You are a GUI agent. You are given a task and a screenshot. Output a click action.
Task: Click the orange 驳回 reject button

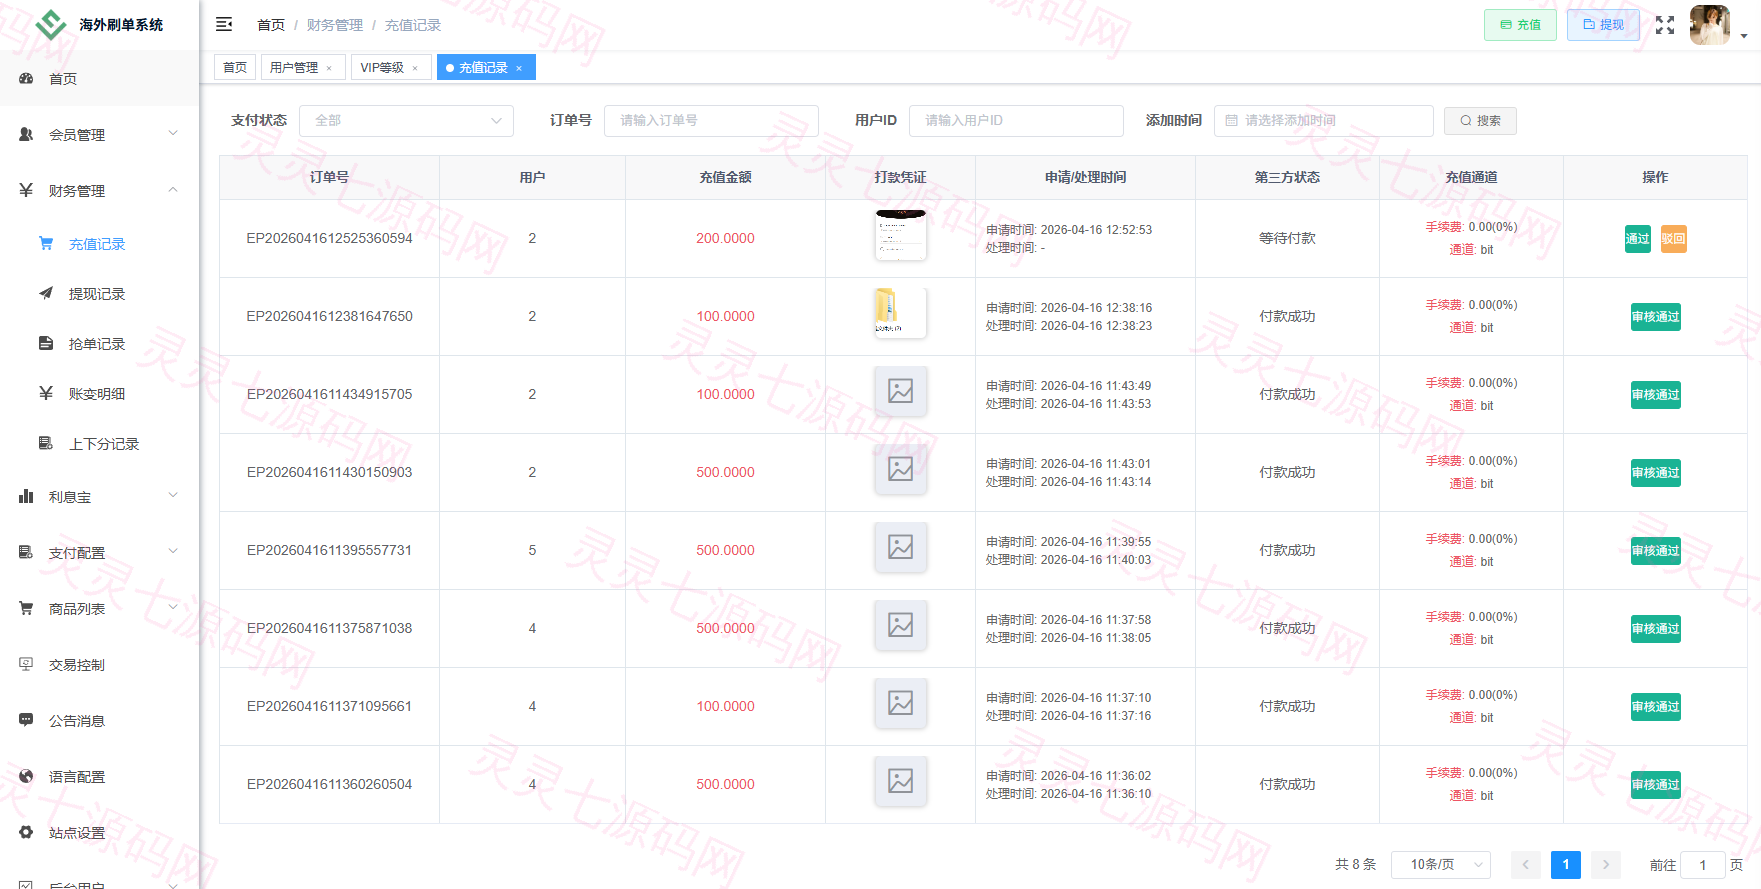tap(1674, 239)
